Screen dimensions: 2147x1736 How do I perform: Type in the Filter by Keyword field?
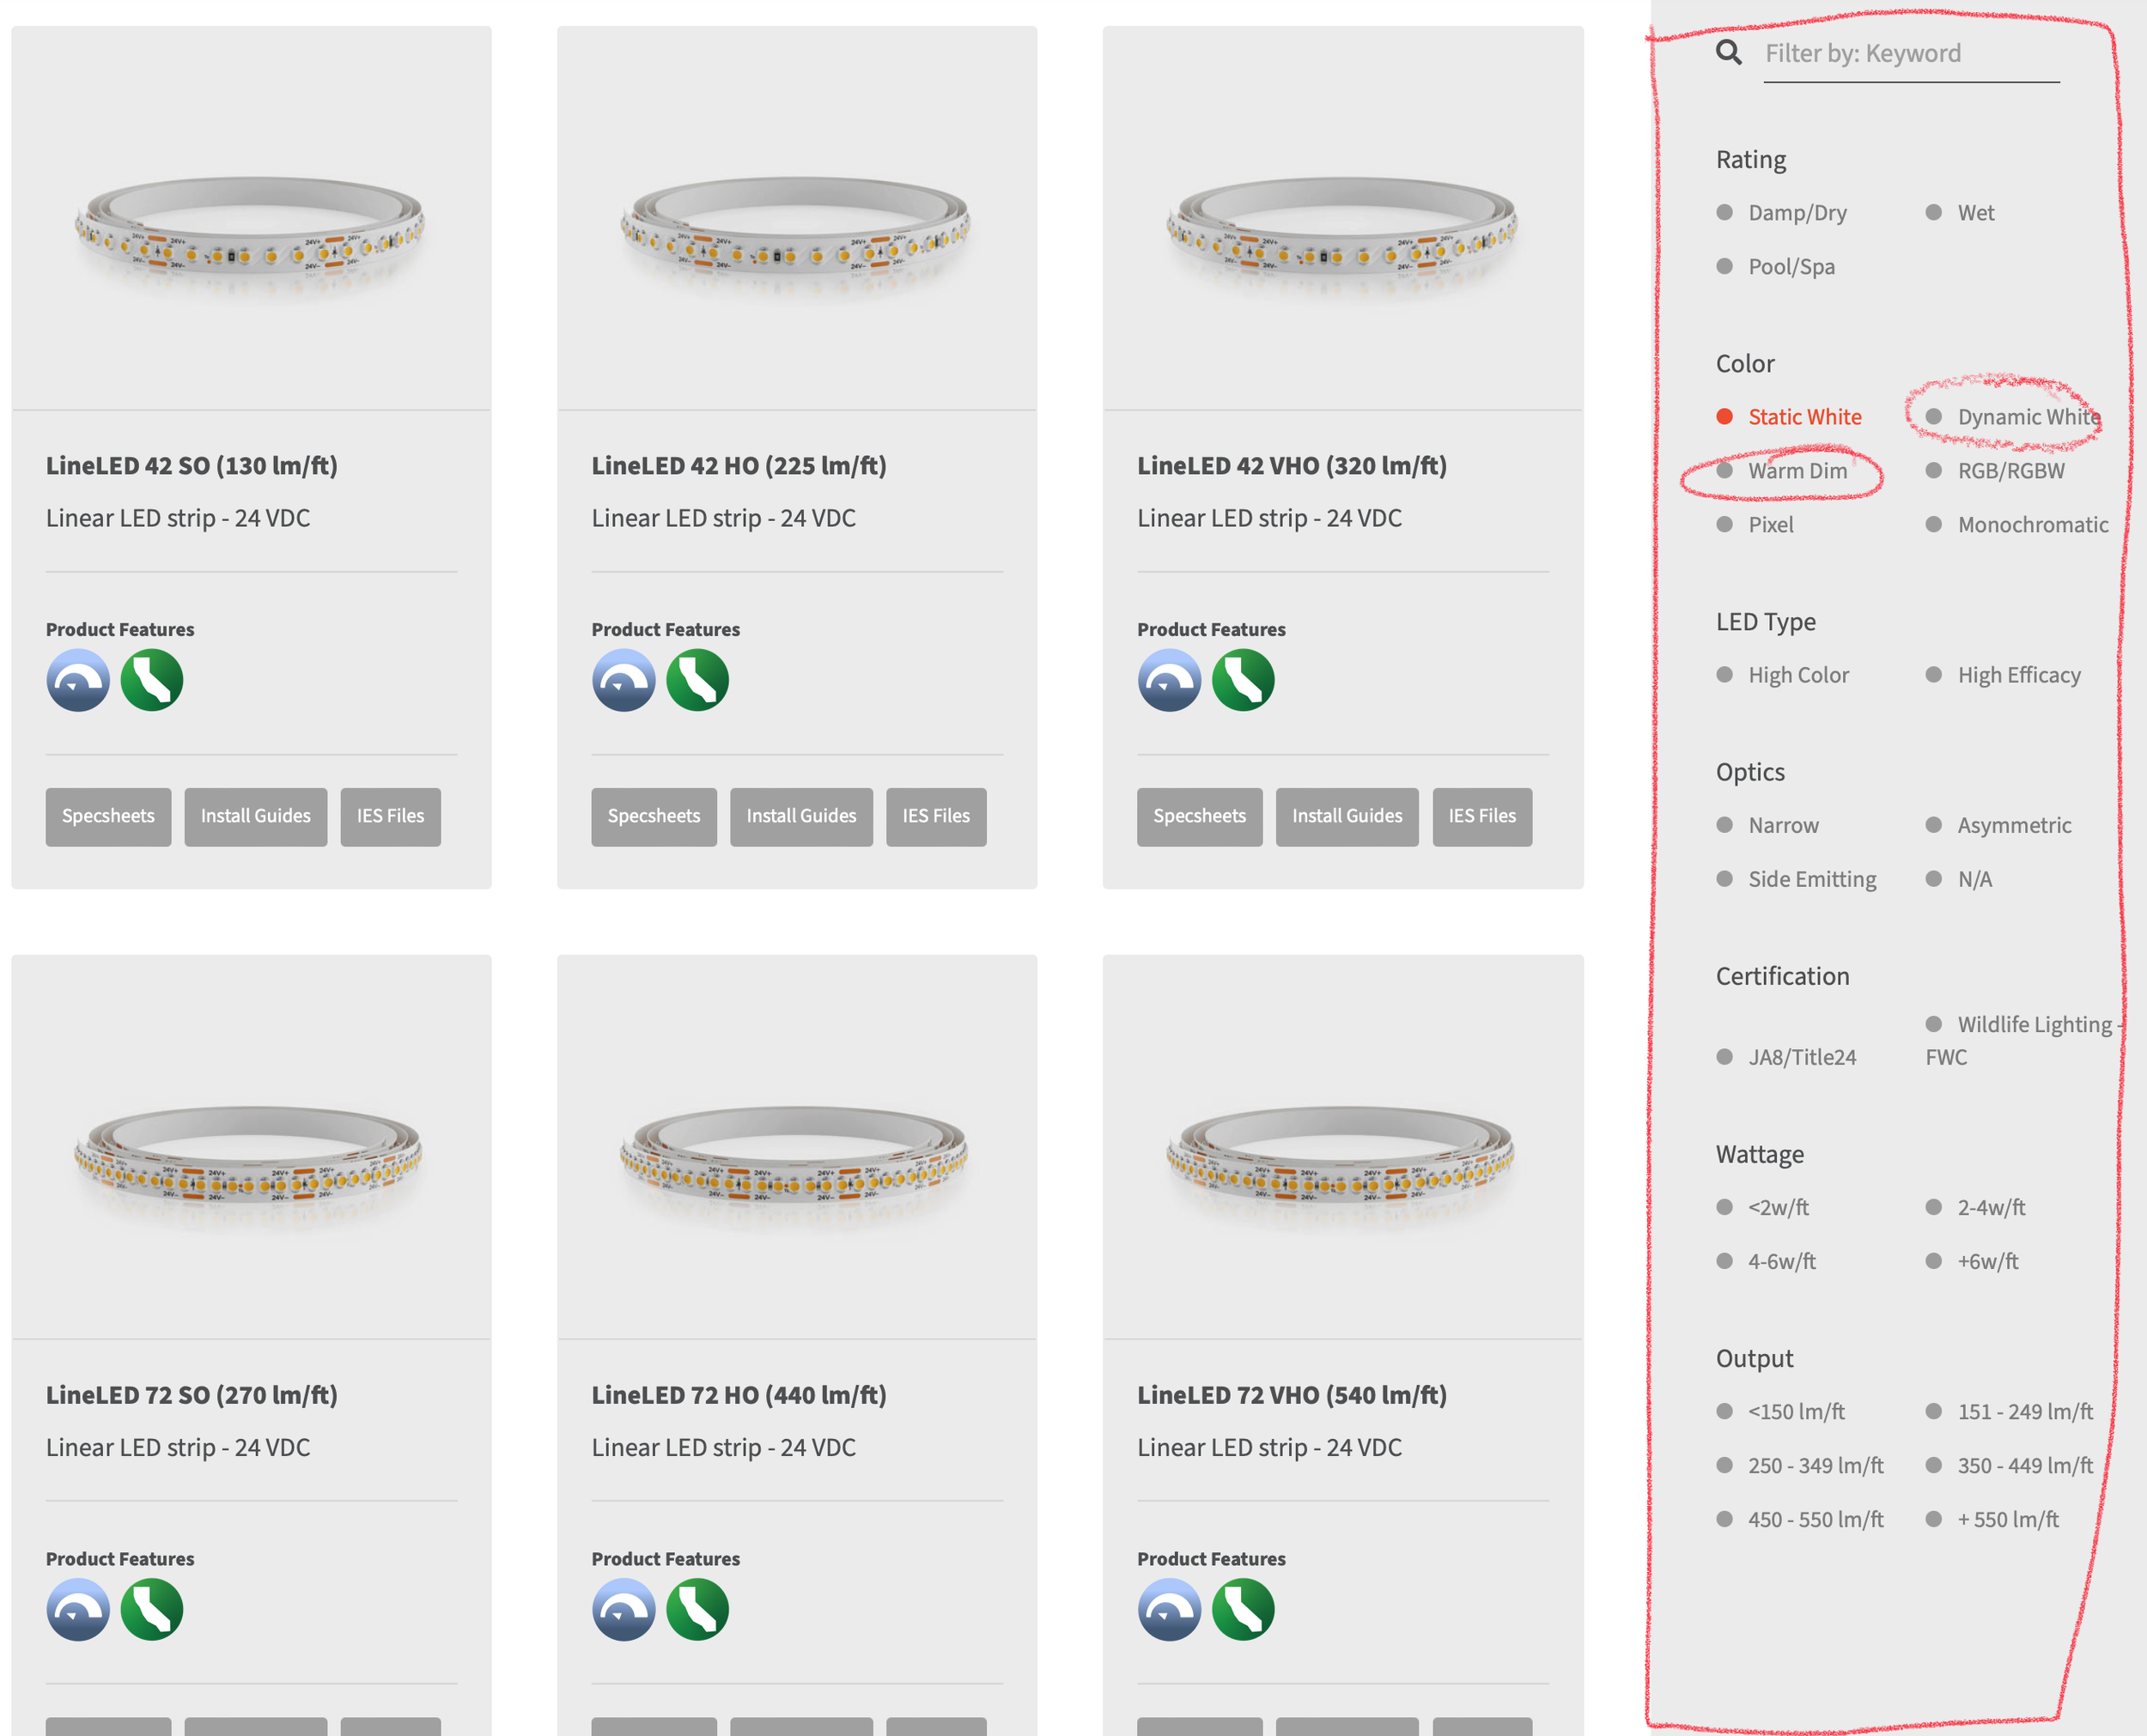point(1910,54)
